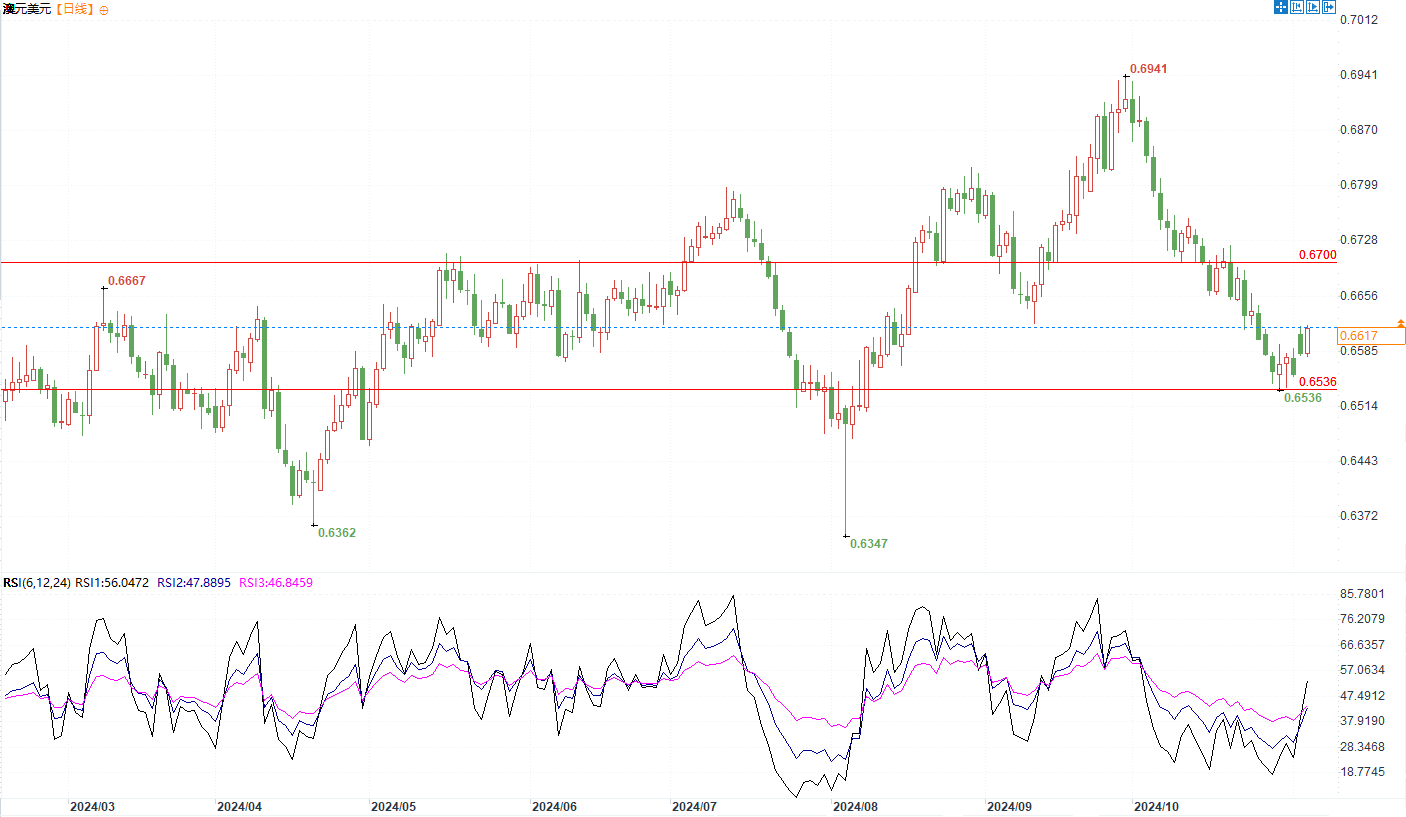Open the 日线 timeframe selector

(72, 9)
